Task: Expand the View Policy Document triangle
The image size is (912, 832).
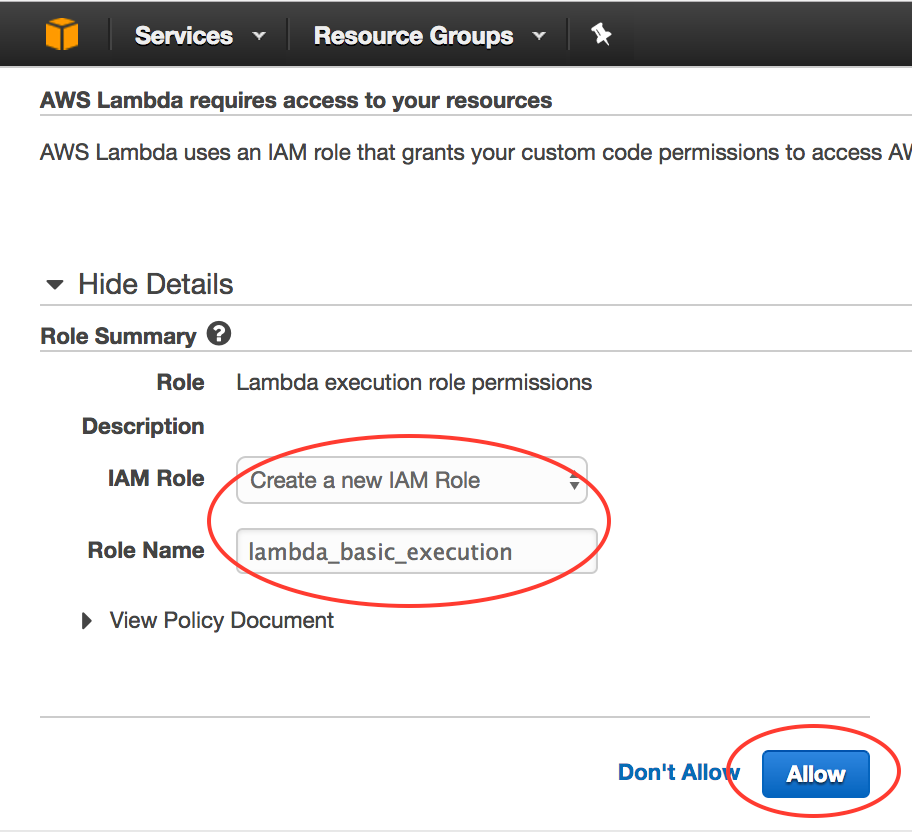Action: [x=87, y=621]
